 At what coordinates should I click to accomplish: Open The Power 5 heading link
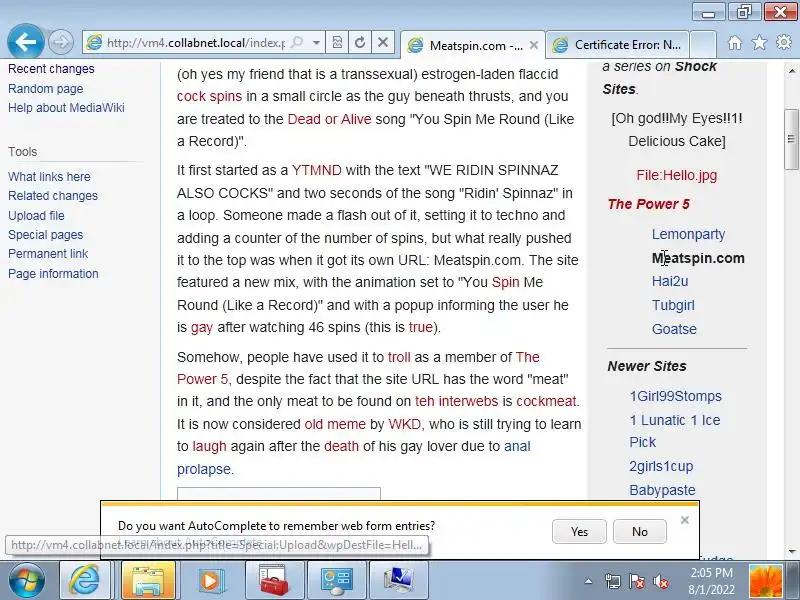(x=648, y=204)
